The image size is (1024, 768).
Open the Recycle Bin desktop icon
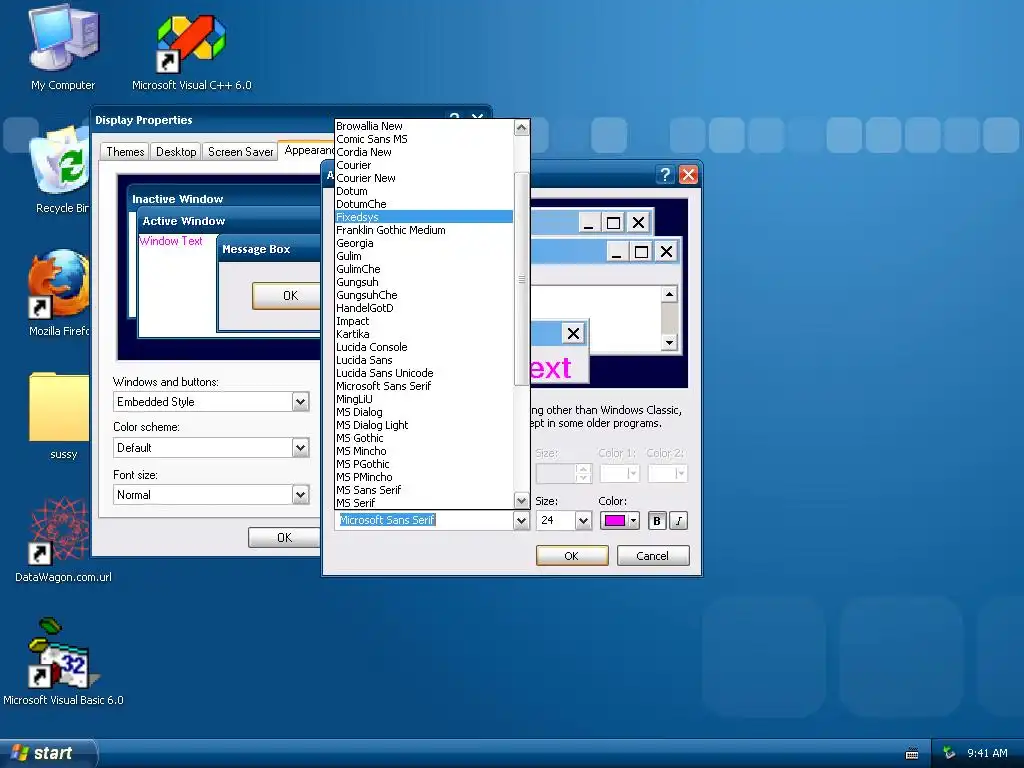click(x=60, y=170)
